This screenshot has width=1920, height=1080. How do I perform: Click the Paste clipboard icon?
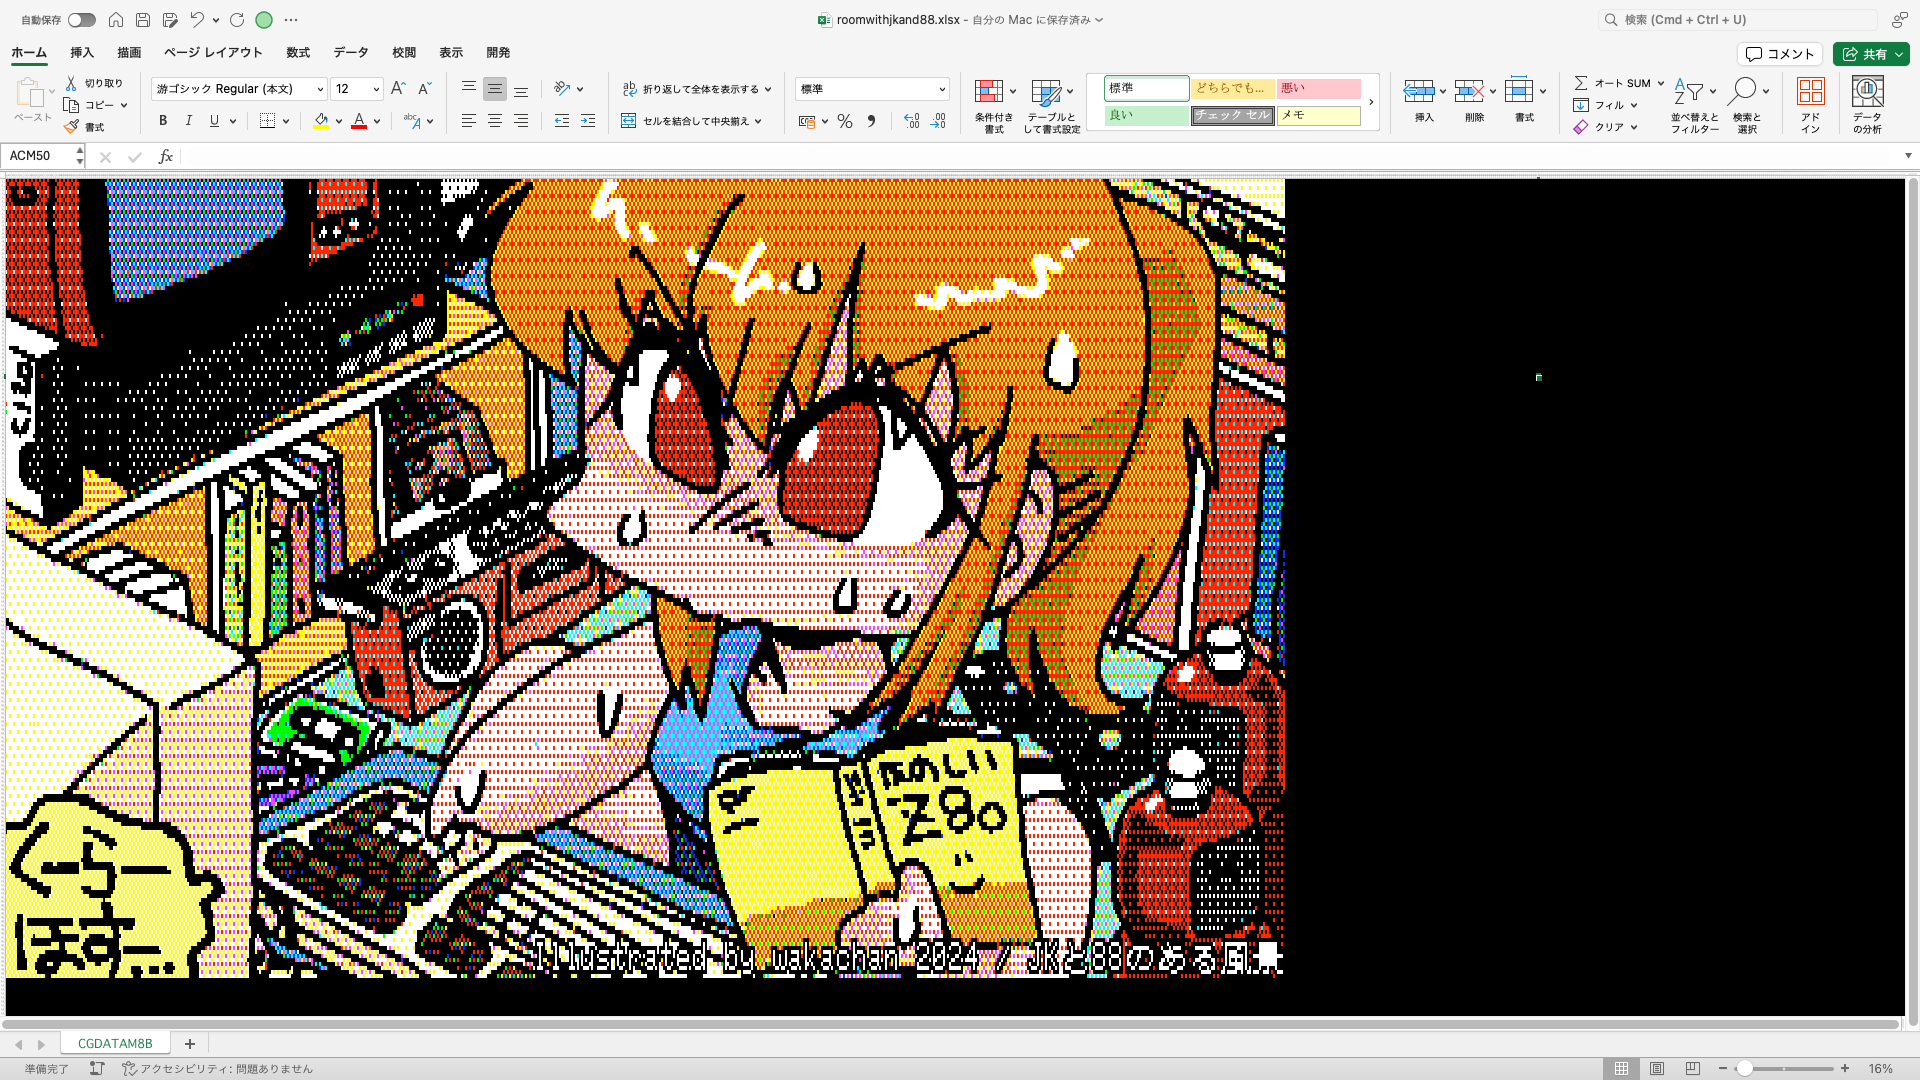[30, 93]
